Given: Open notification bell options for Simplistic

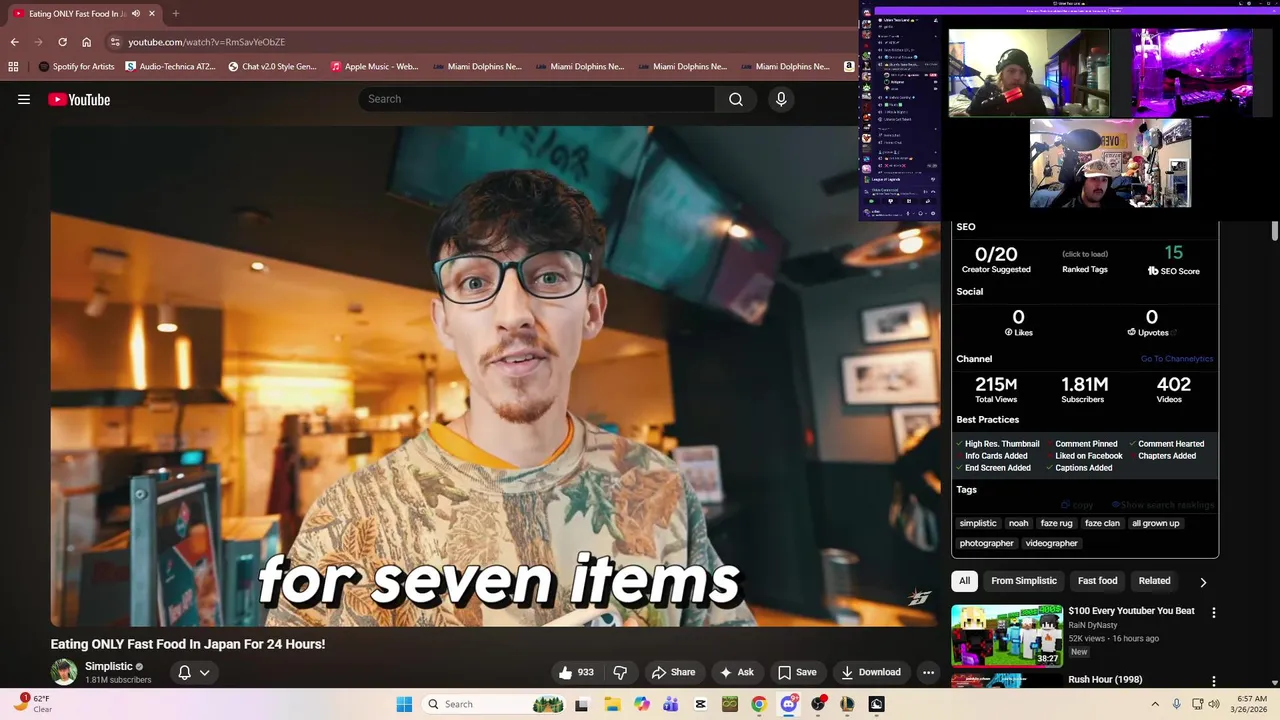Looking at the screenshot, I should [194, 672].
